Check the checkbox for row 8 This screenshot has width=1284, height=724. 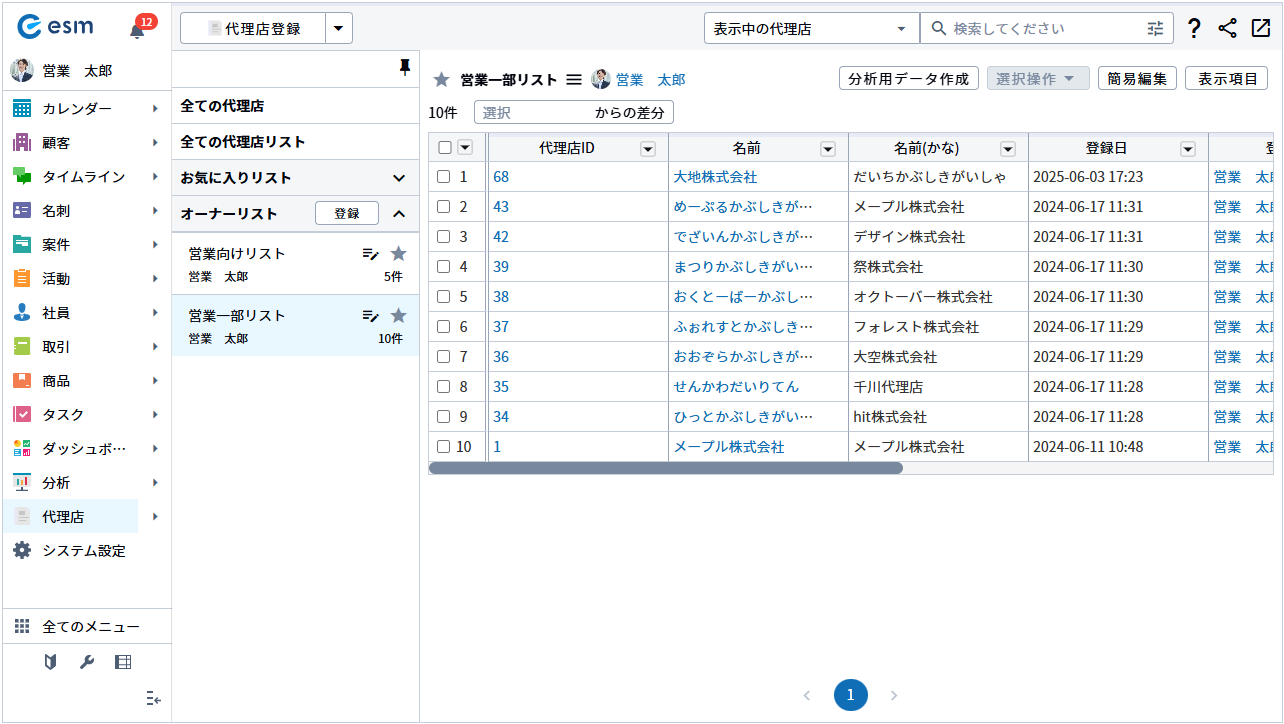pyautogui.click(x=444, y=387)
